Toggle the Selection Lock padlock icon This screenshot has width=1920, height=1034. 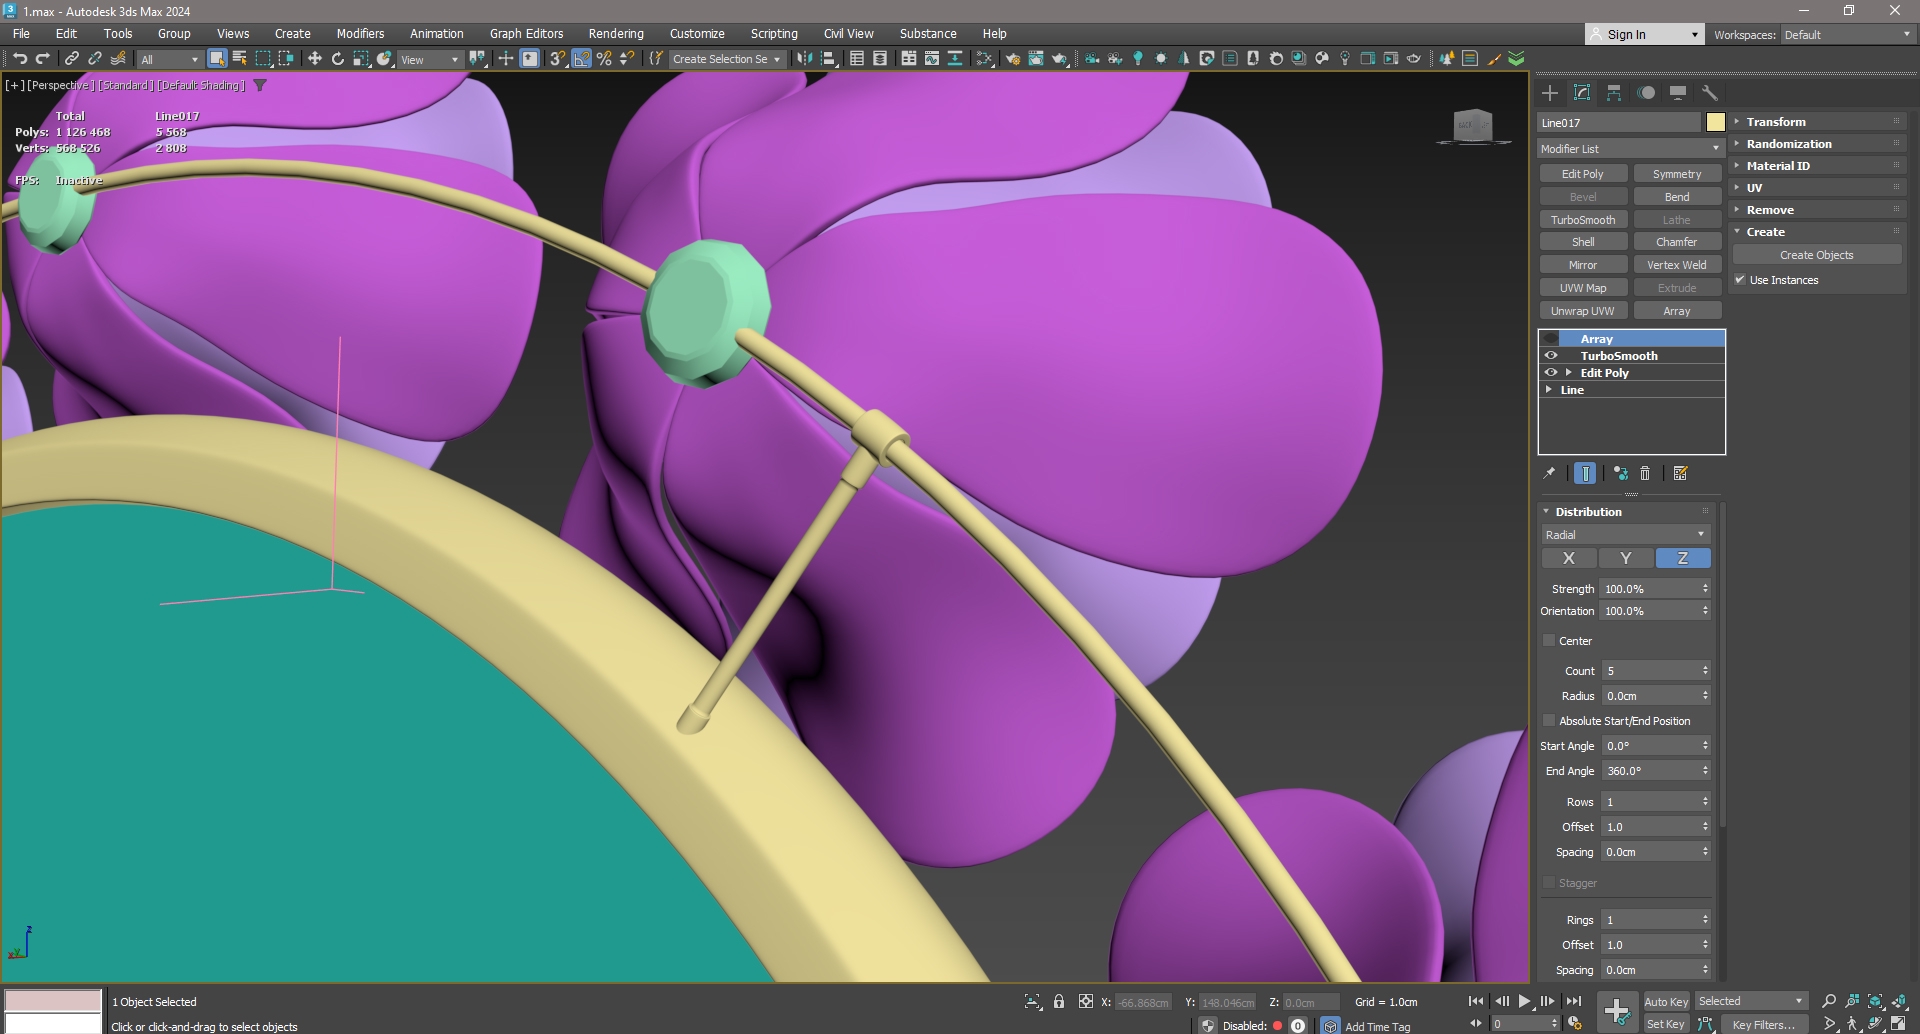(x=1059, y=1001)
